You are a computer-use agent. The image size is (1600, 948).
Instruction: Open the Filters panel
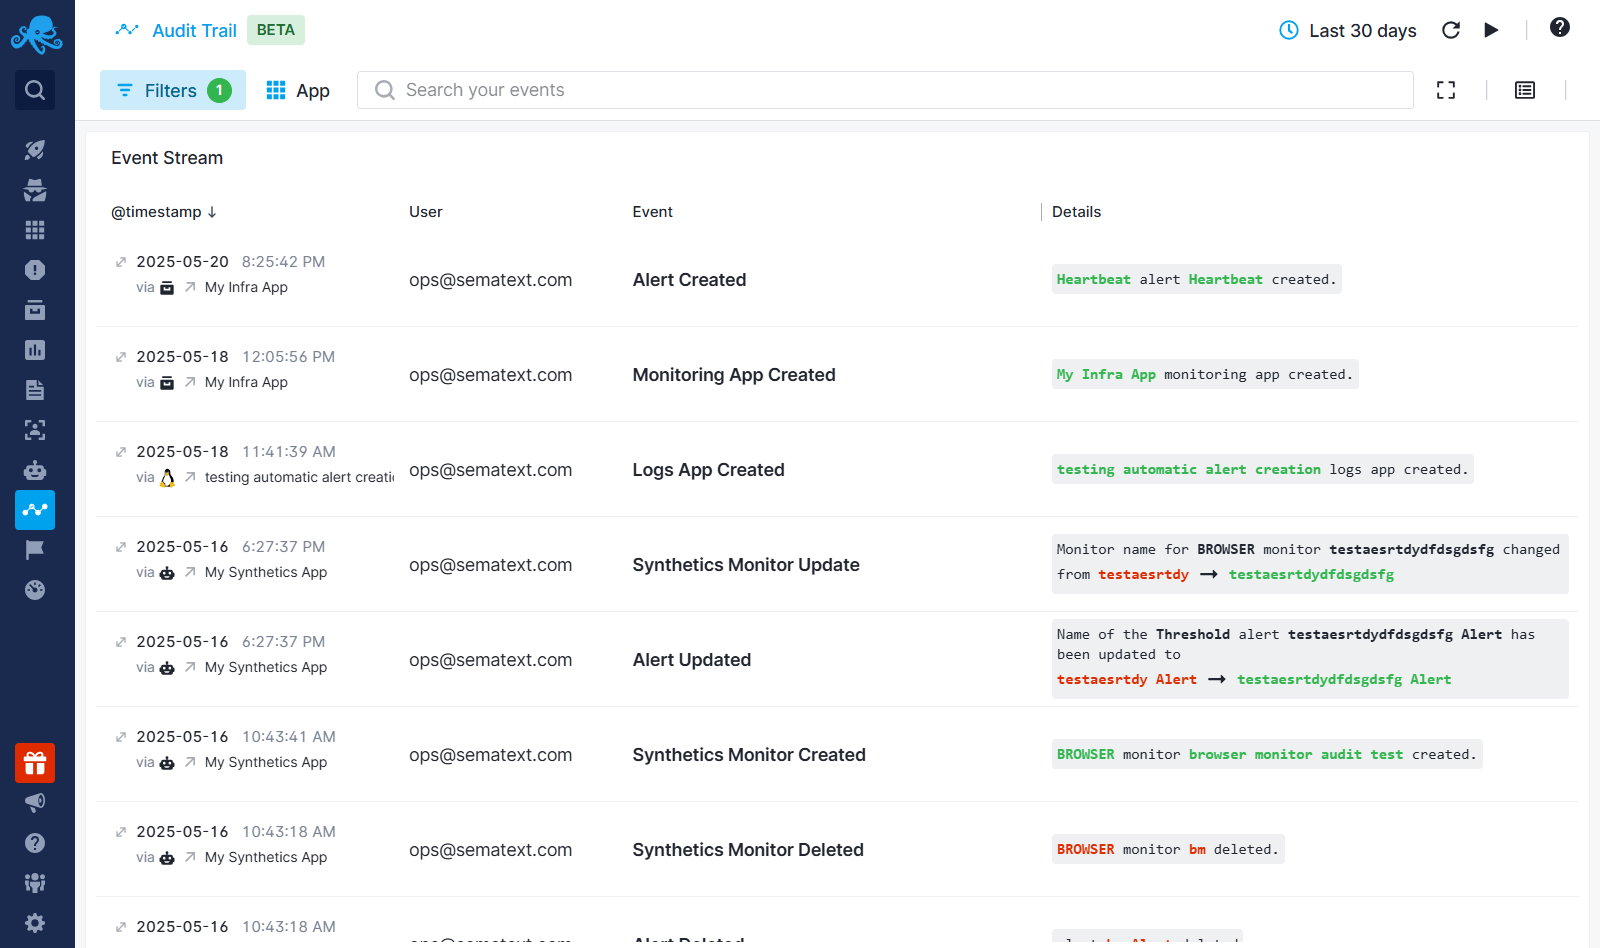173,91
